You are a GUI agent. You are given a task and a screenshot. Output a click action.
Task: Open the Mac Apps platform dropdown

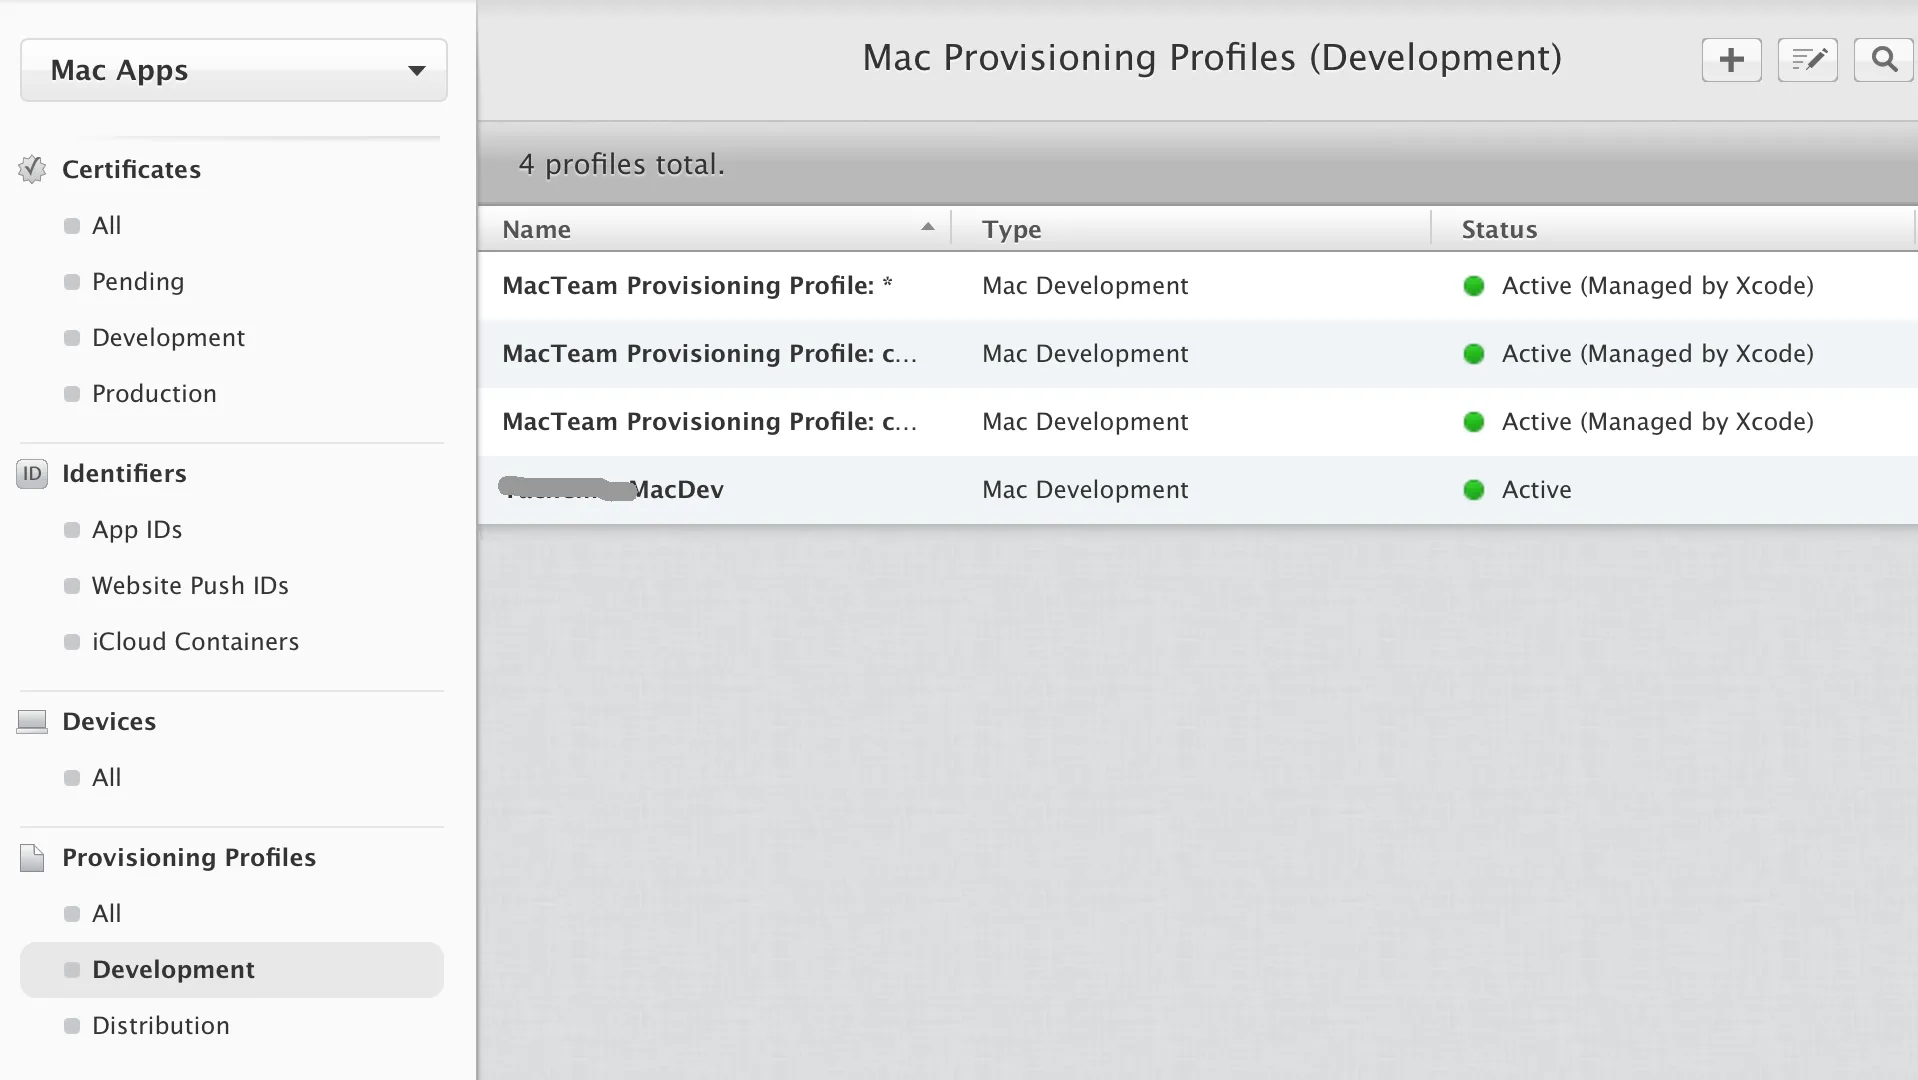coord(233,70)
